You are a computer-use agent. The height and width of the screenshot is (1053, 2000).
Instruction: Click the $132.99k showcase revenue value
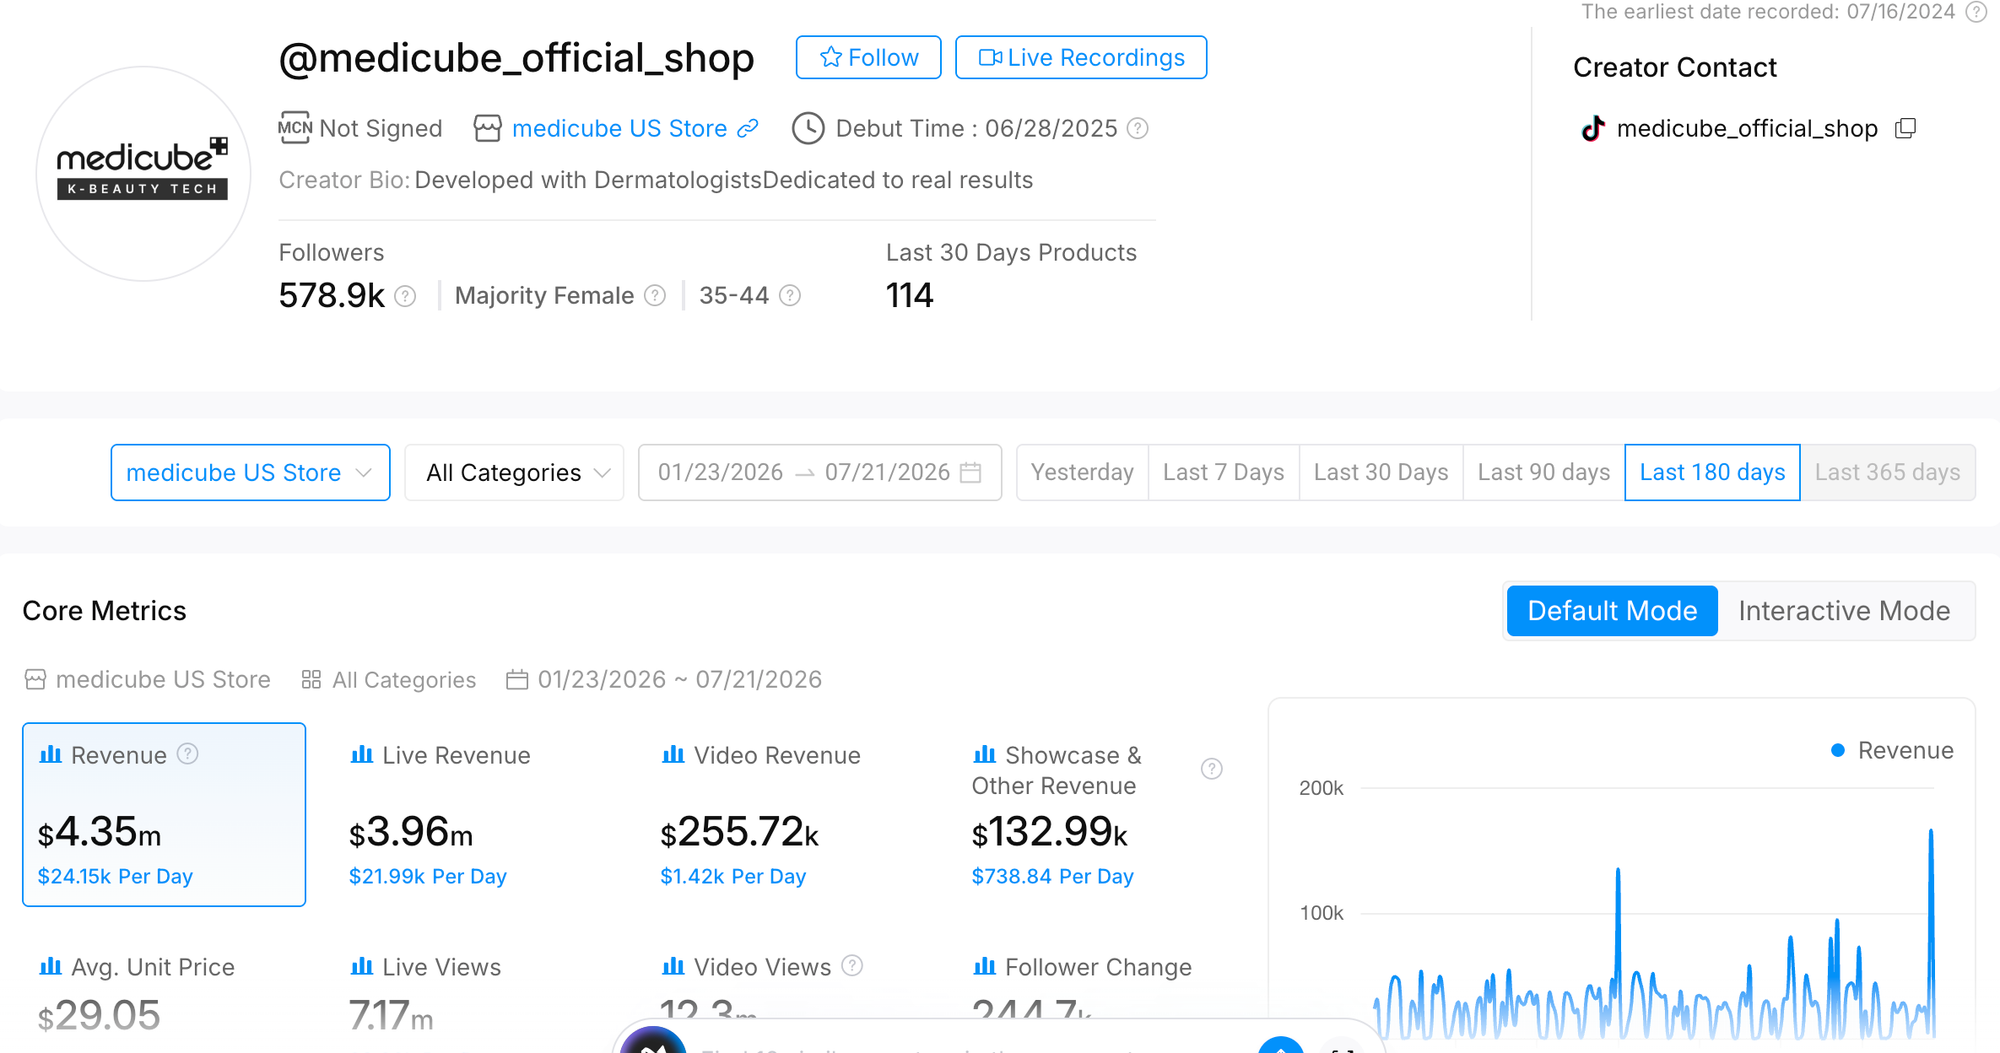pos(1050,832)
